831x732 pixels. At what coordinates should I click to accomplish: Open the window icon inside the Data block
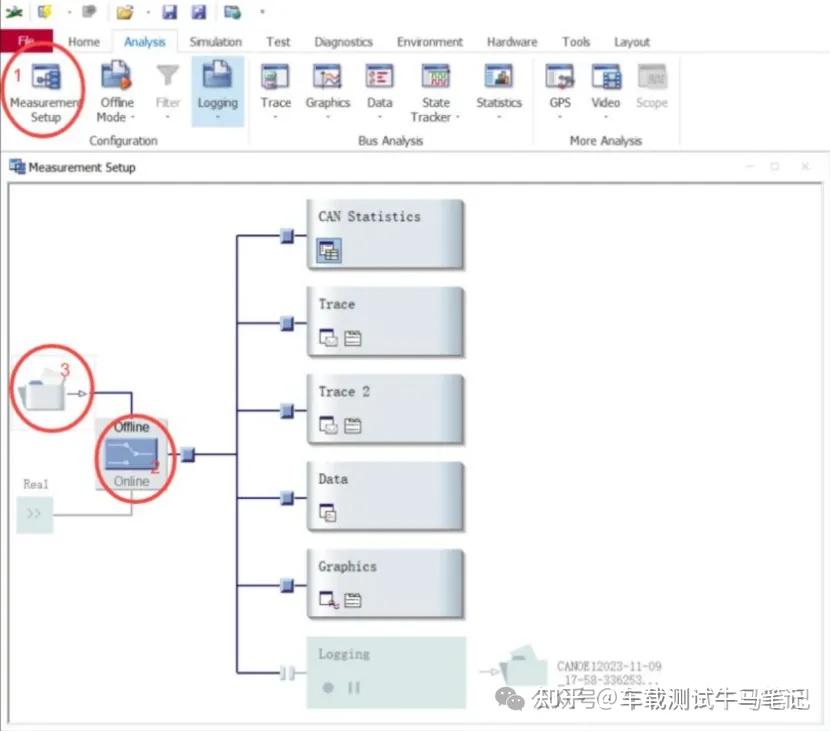tap(328, 513)
